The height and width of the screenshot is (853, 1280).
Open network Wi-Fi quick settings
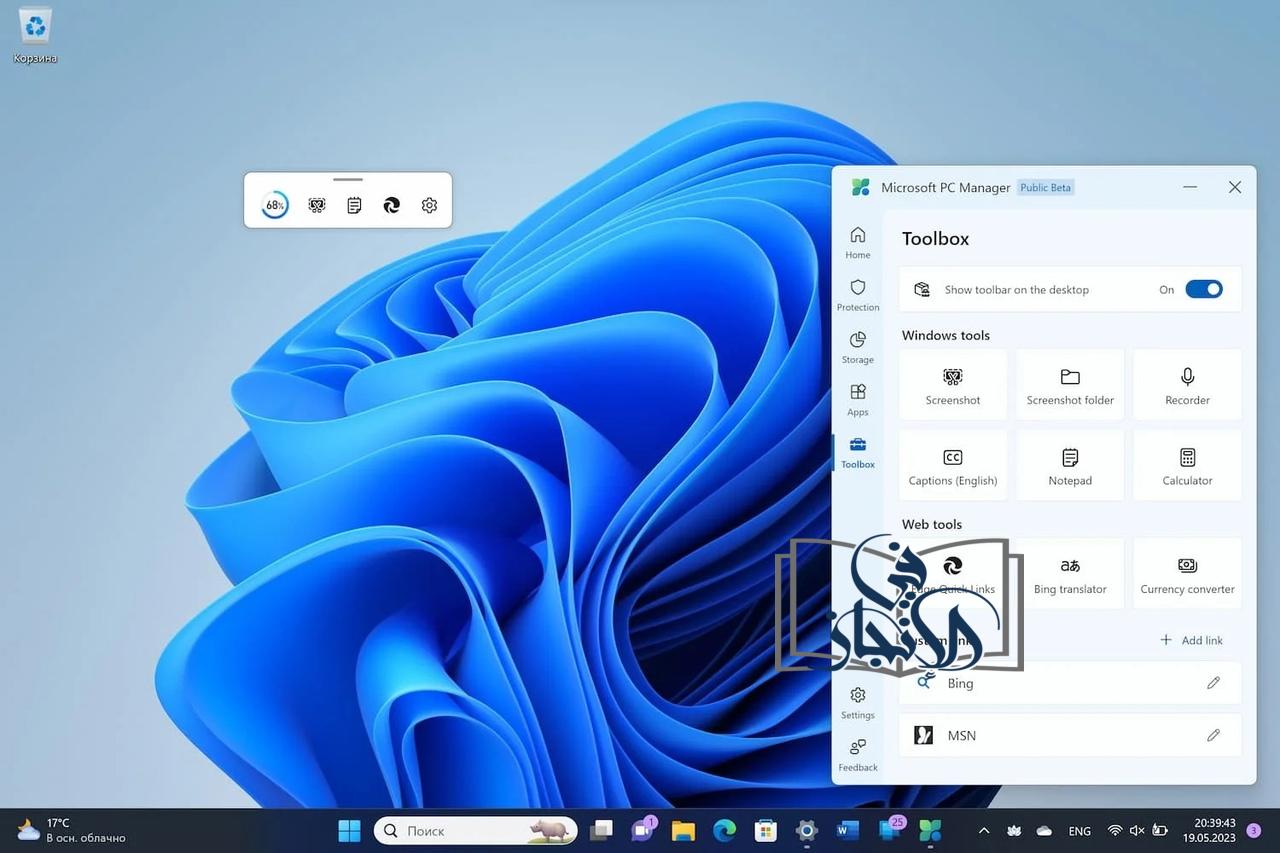point(1115,830)
